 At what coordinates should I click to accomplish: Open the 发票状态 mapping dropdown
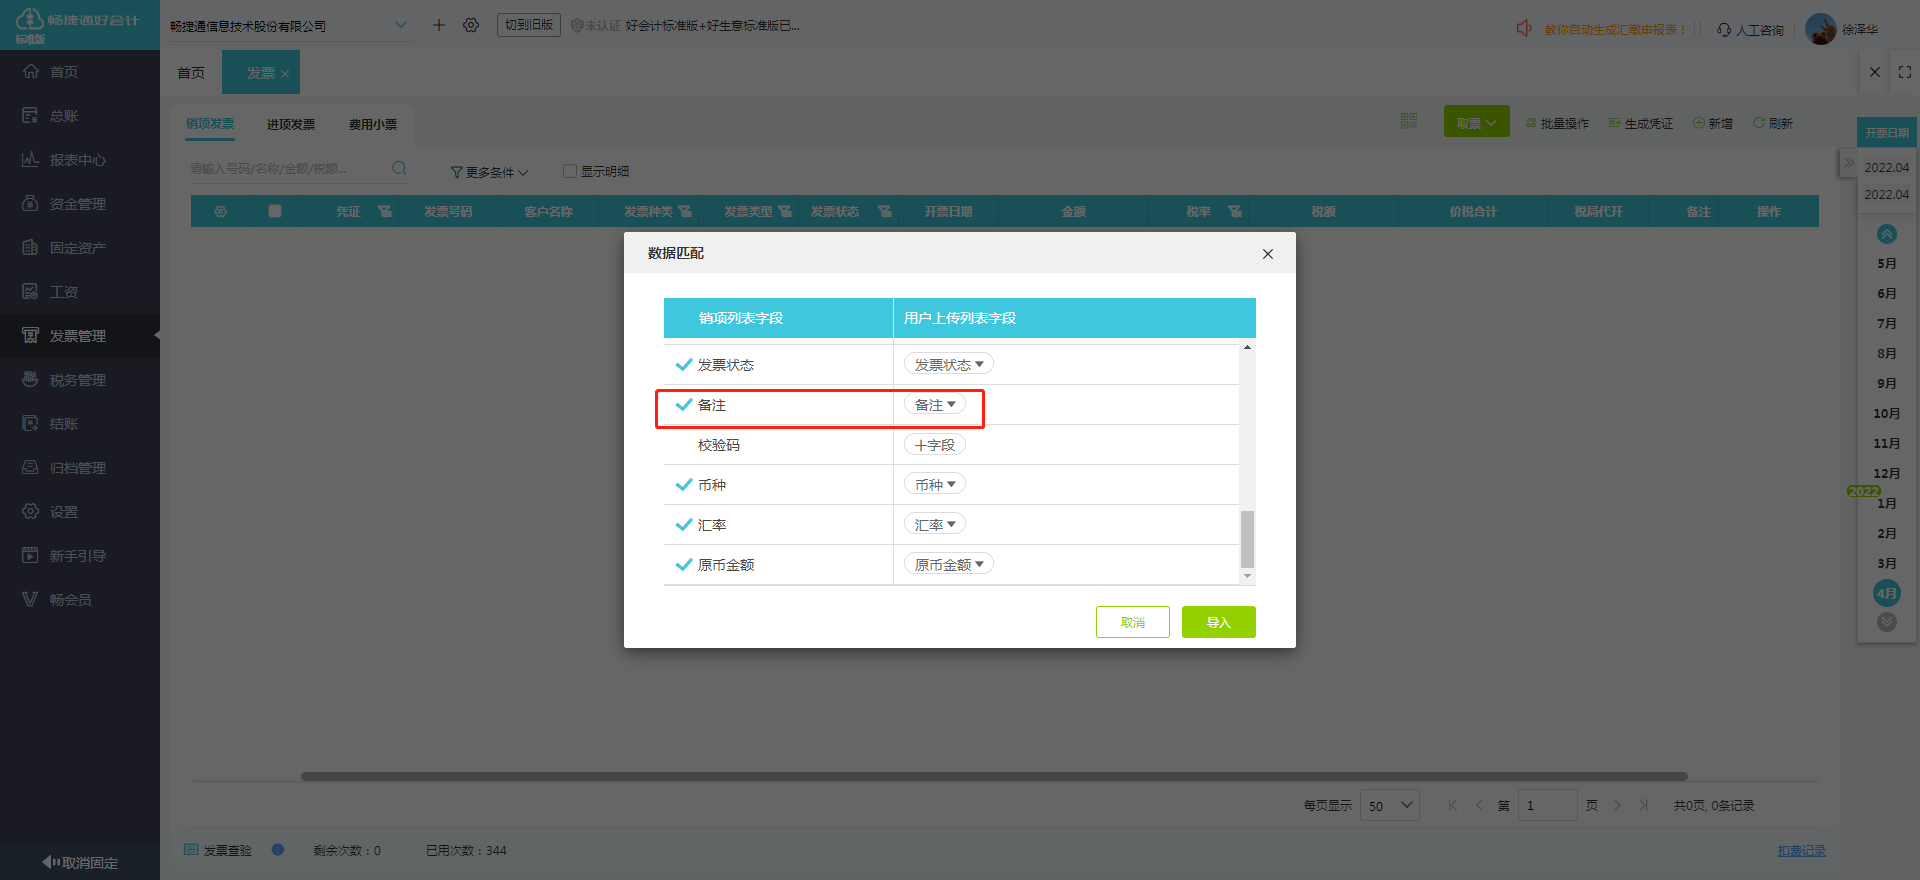(948, 365)
